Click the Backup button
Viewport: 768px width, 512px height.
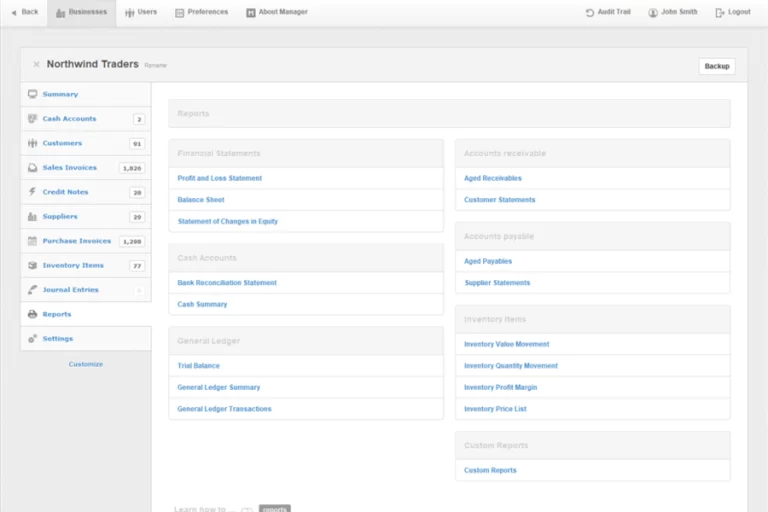click(x=717, y=66)
